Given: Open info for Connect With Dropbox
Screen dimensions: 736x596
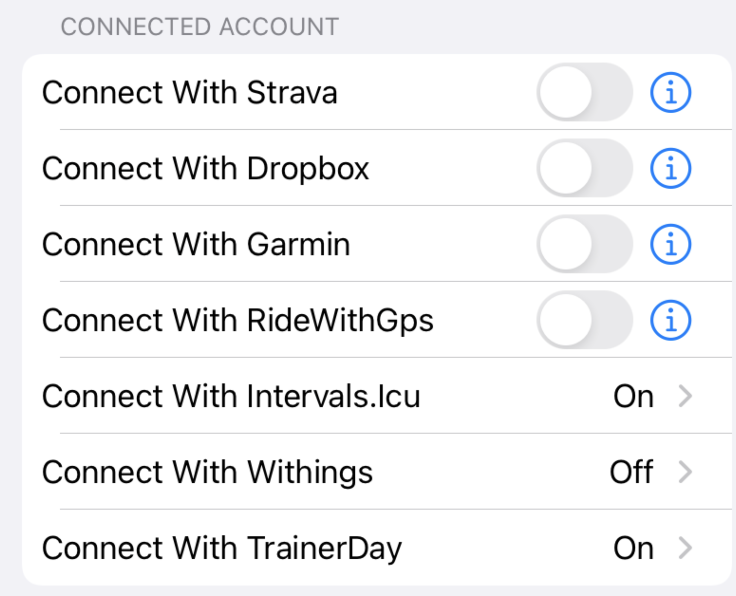Looking at the screenshot, I should tap(670, 168).
